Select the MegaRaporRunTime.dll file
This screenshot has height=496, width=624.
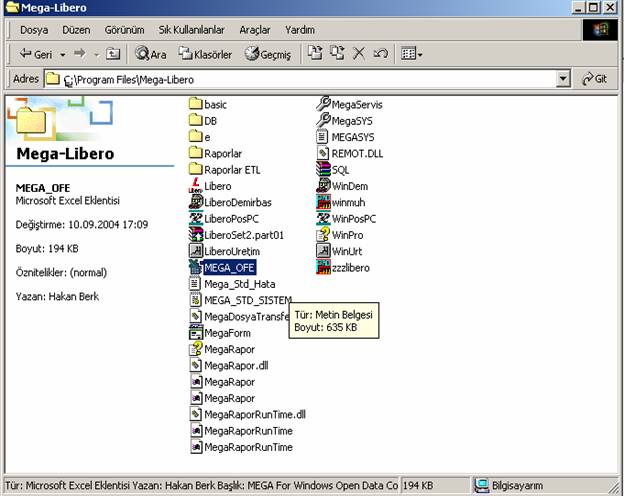coord(248,414)
